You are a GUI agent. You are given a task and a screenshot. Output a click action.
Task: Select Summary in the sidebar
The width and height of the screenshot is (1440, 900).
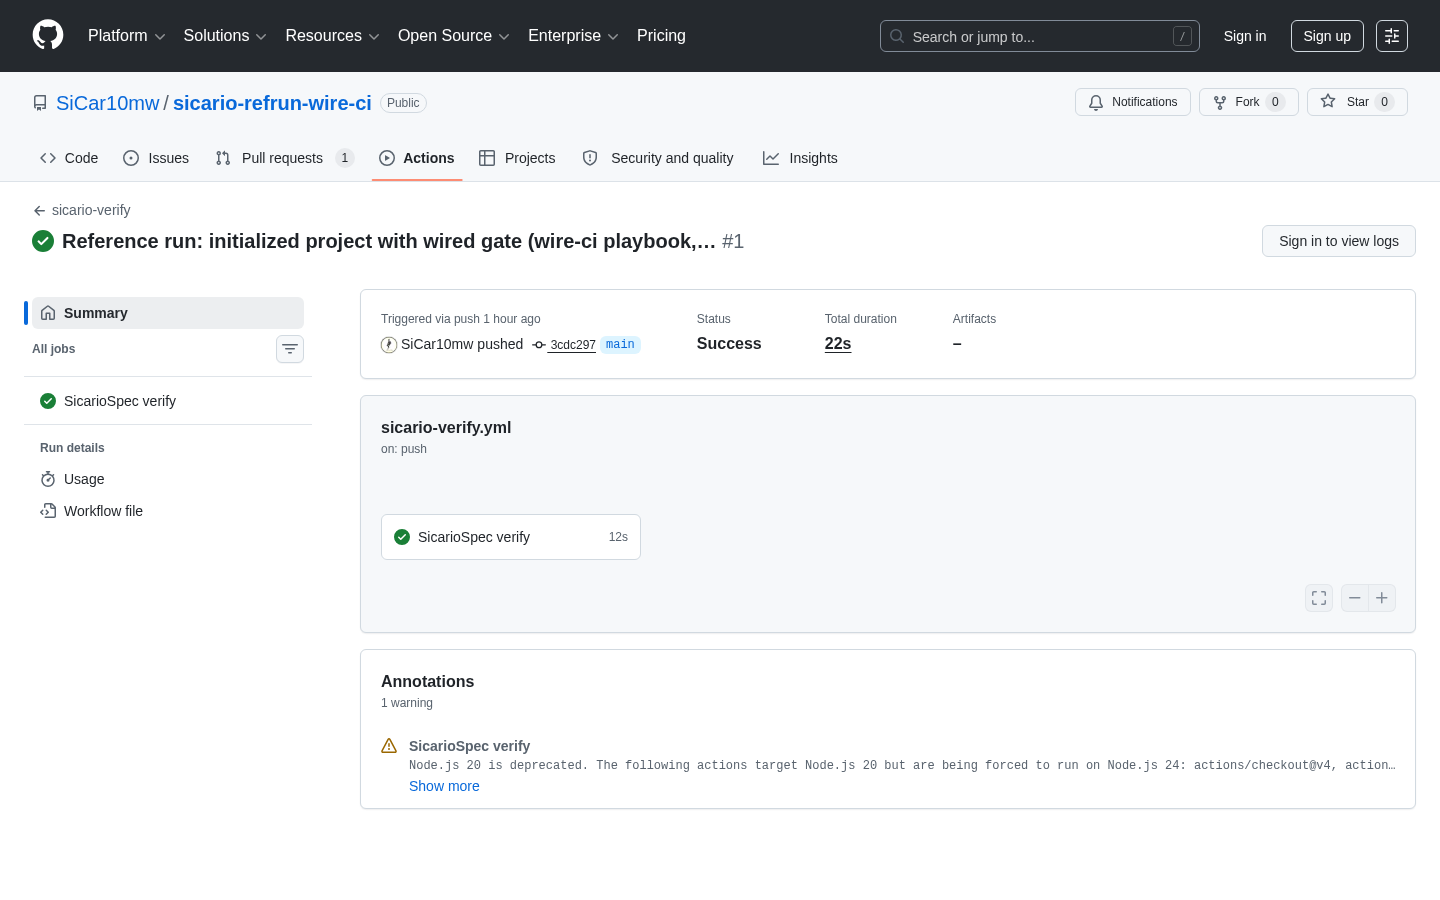168,313
